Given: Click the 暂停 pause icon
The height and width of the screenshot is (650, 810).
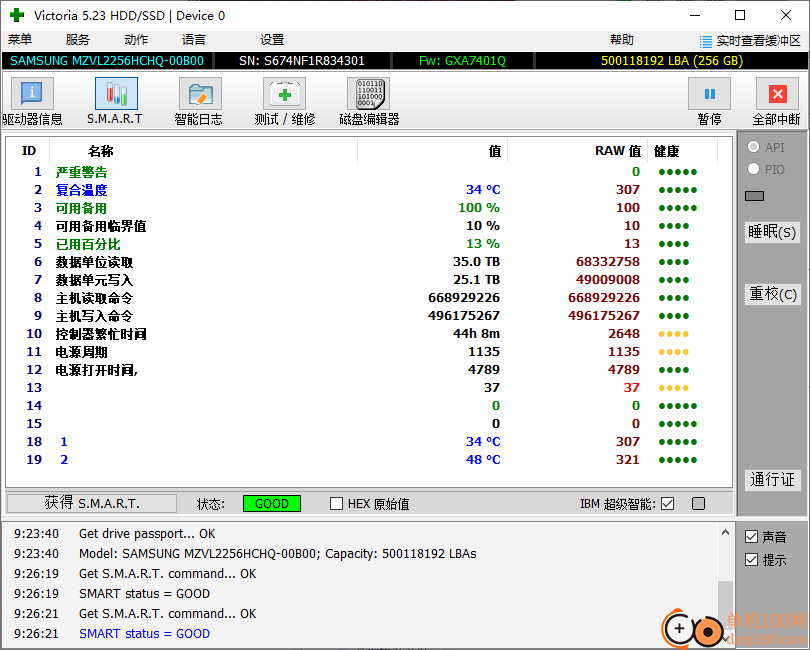Looking at the screenshot, I should tap(709, 94).
